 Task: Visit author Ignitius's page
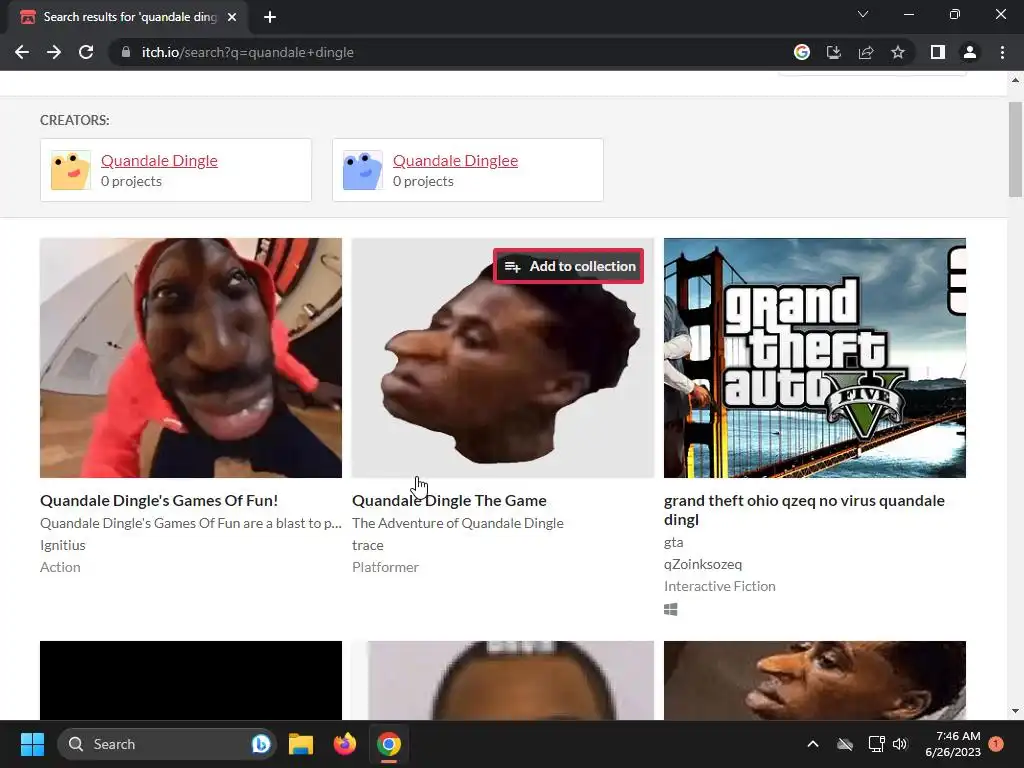pyautogui.click(x=63, y=545)
